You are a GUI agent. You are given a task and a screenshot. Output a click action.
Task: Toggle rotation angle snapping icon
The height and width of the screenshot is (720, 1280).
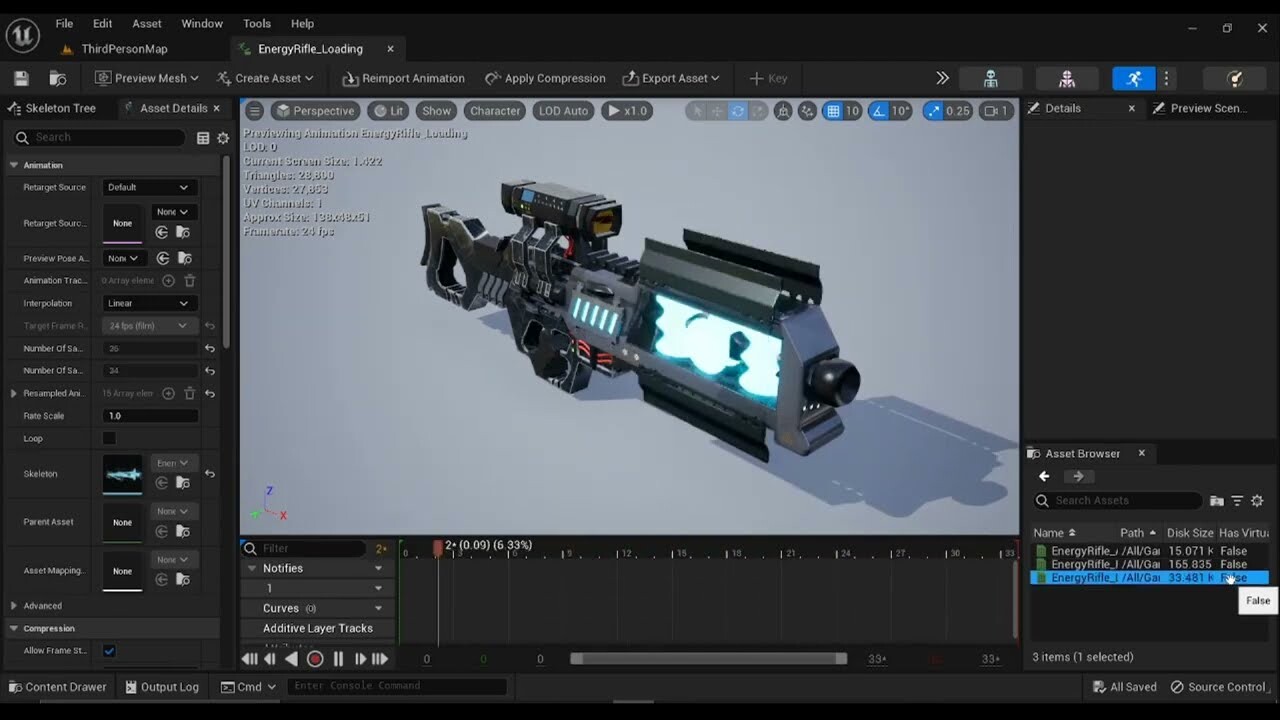point(877,111)
